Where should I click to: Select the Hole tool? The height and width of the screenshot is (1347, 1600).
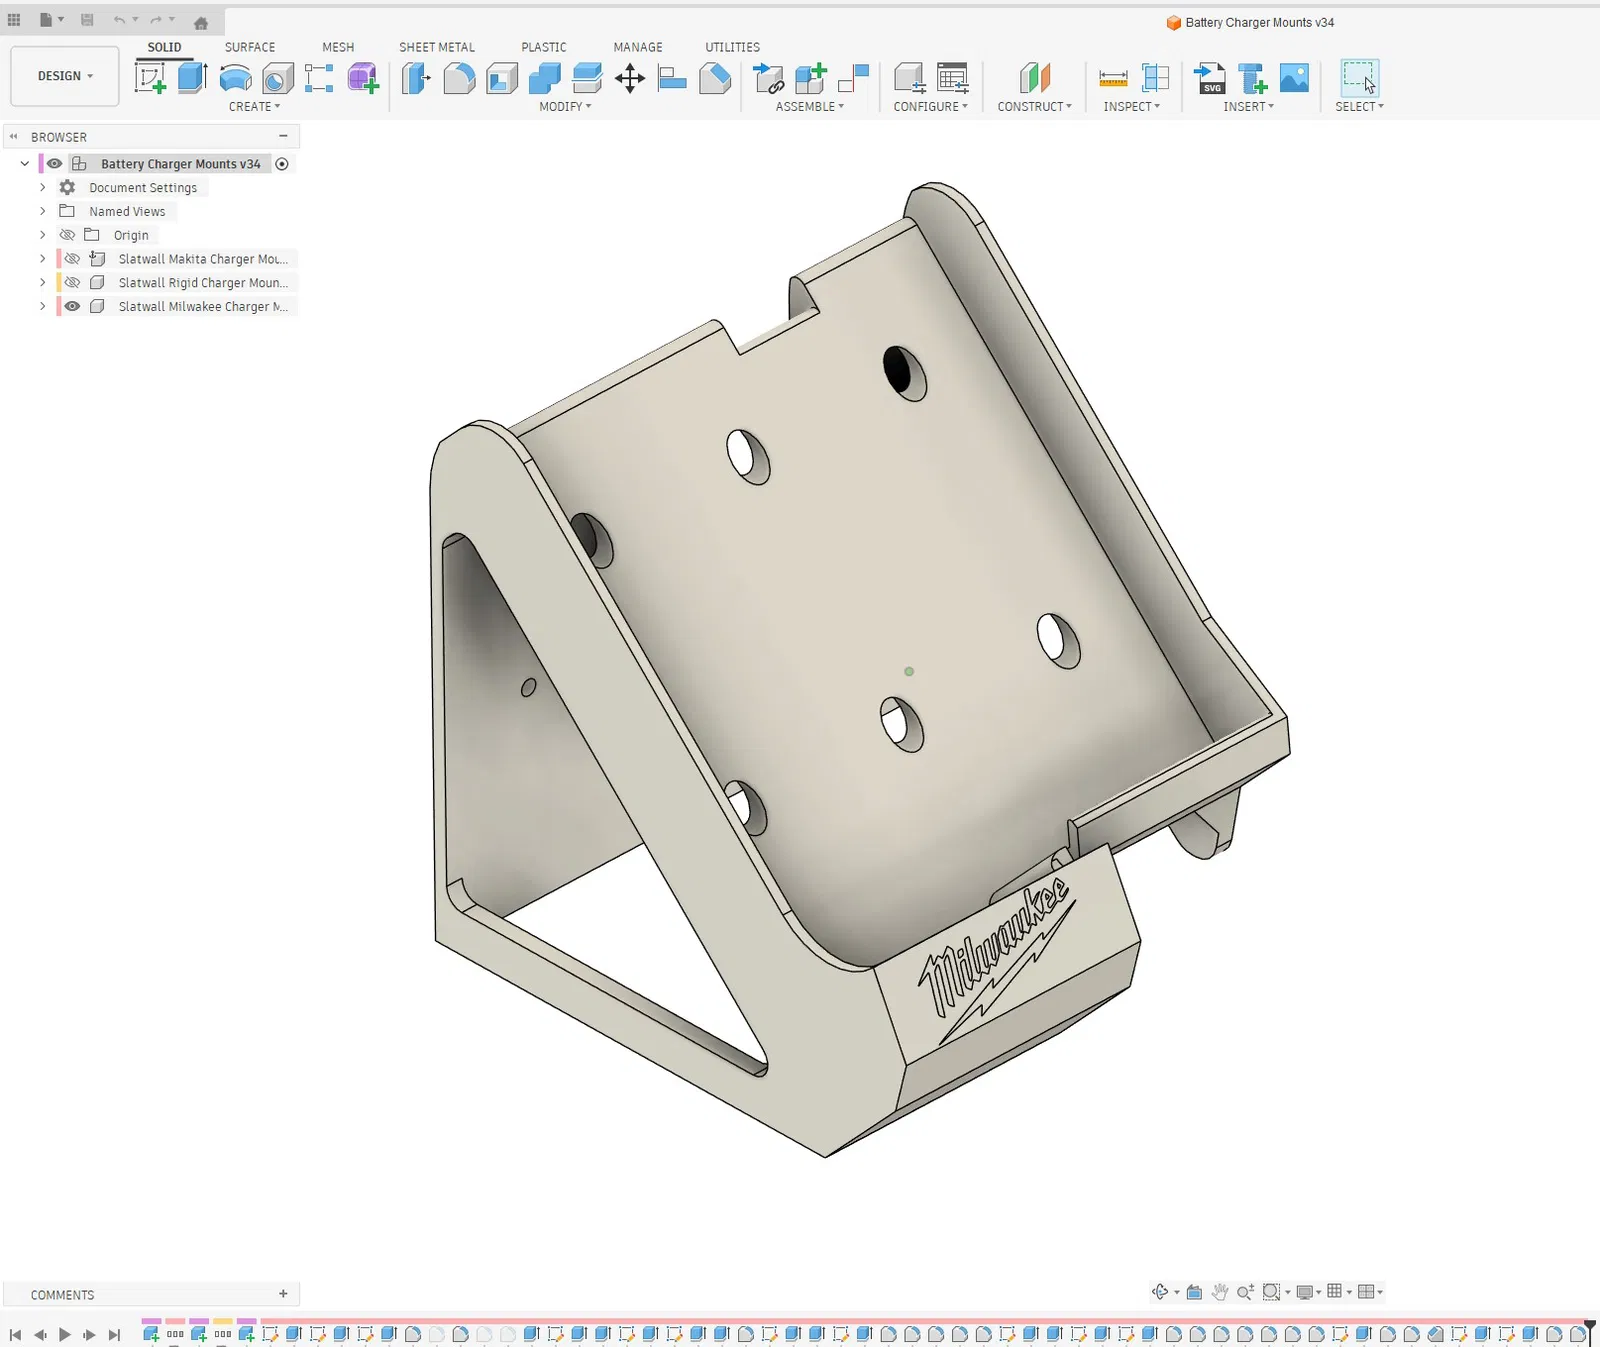coord(278,78)
